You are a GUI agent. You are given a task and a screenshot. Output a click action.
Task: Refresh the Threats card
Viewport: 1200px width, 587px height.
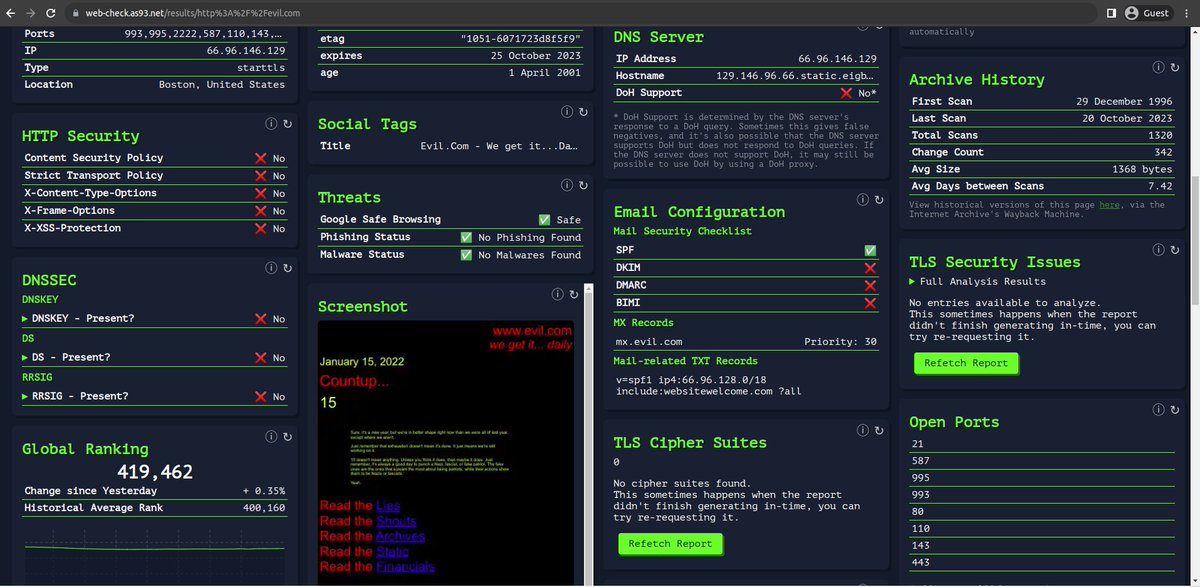tap(584, 184)
